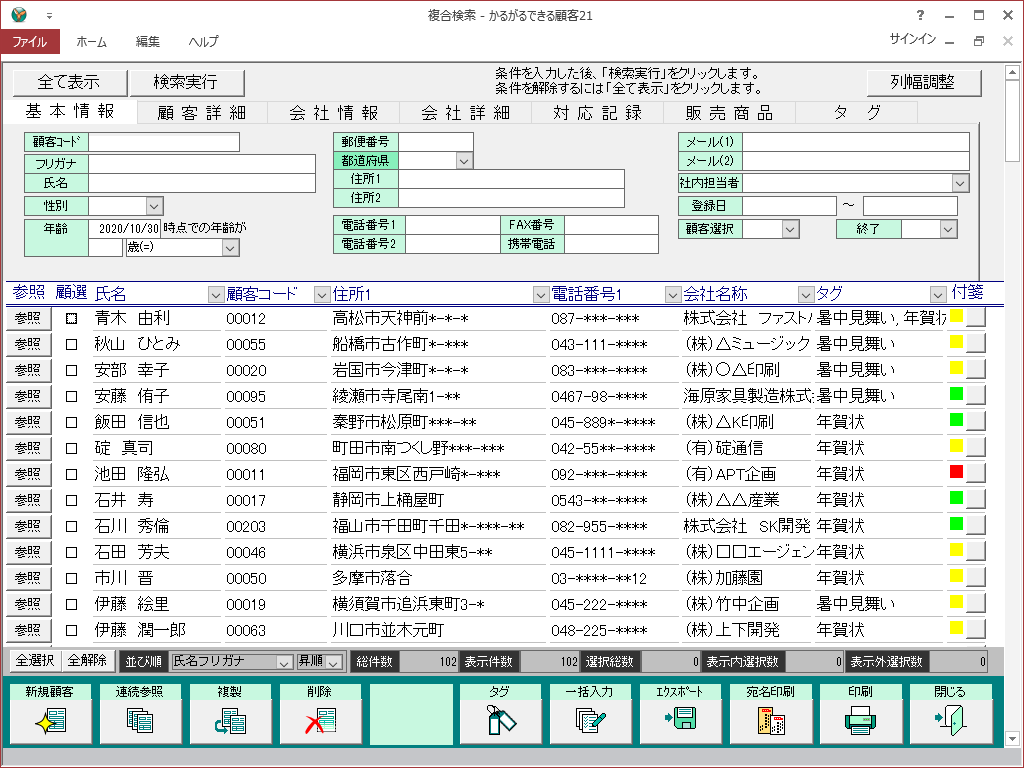
Task: Click the 氏名 search input field
Action: click(202, 183)
